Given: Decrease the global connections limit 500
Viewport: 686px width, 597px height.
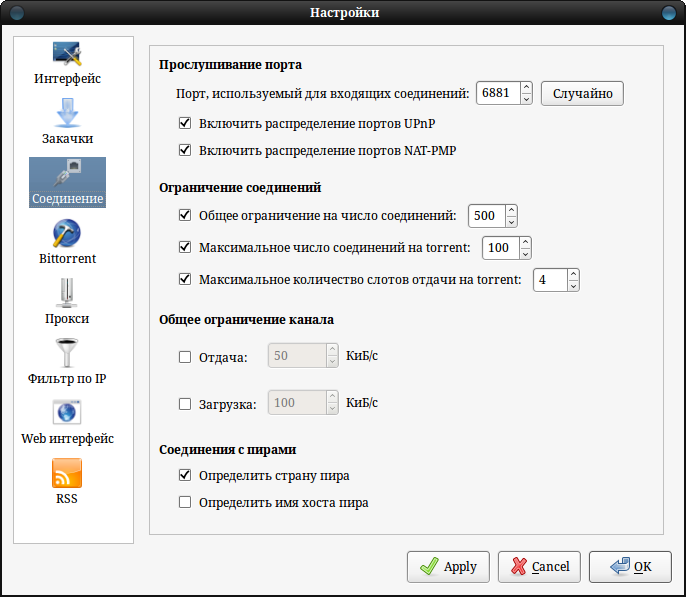Looking at the screenshot, I should pyautogui.click(x=511, y=222).
